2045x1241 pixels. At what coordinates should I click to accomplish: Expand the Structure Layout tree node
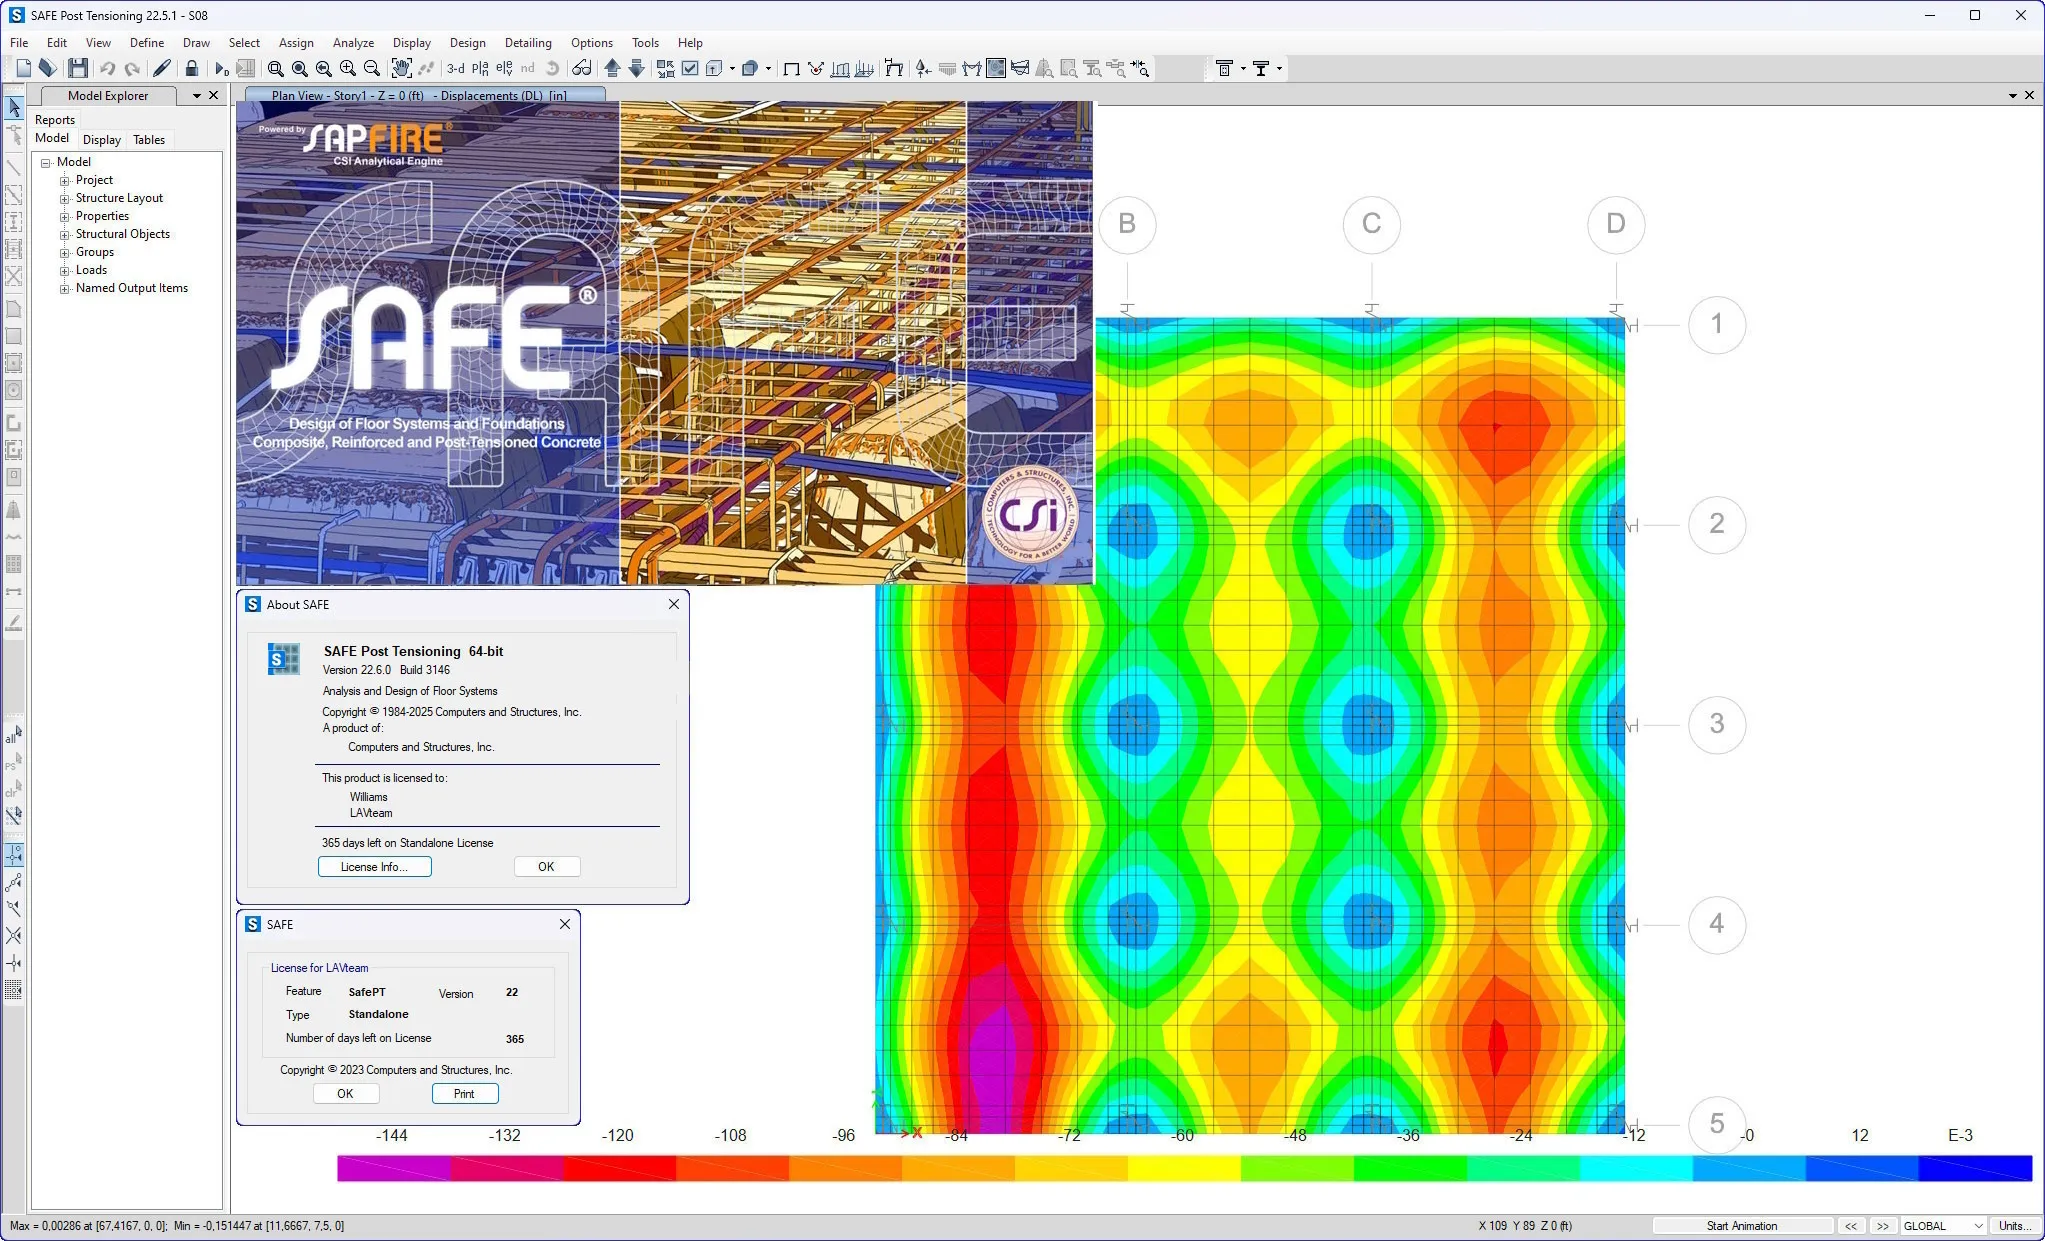pos(65,199)
